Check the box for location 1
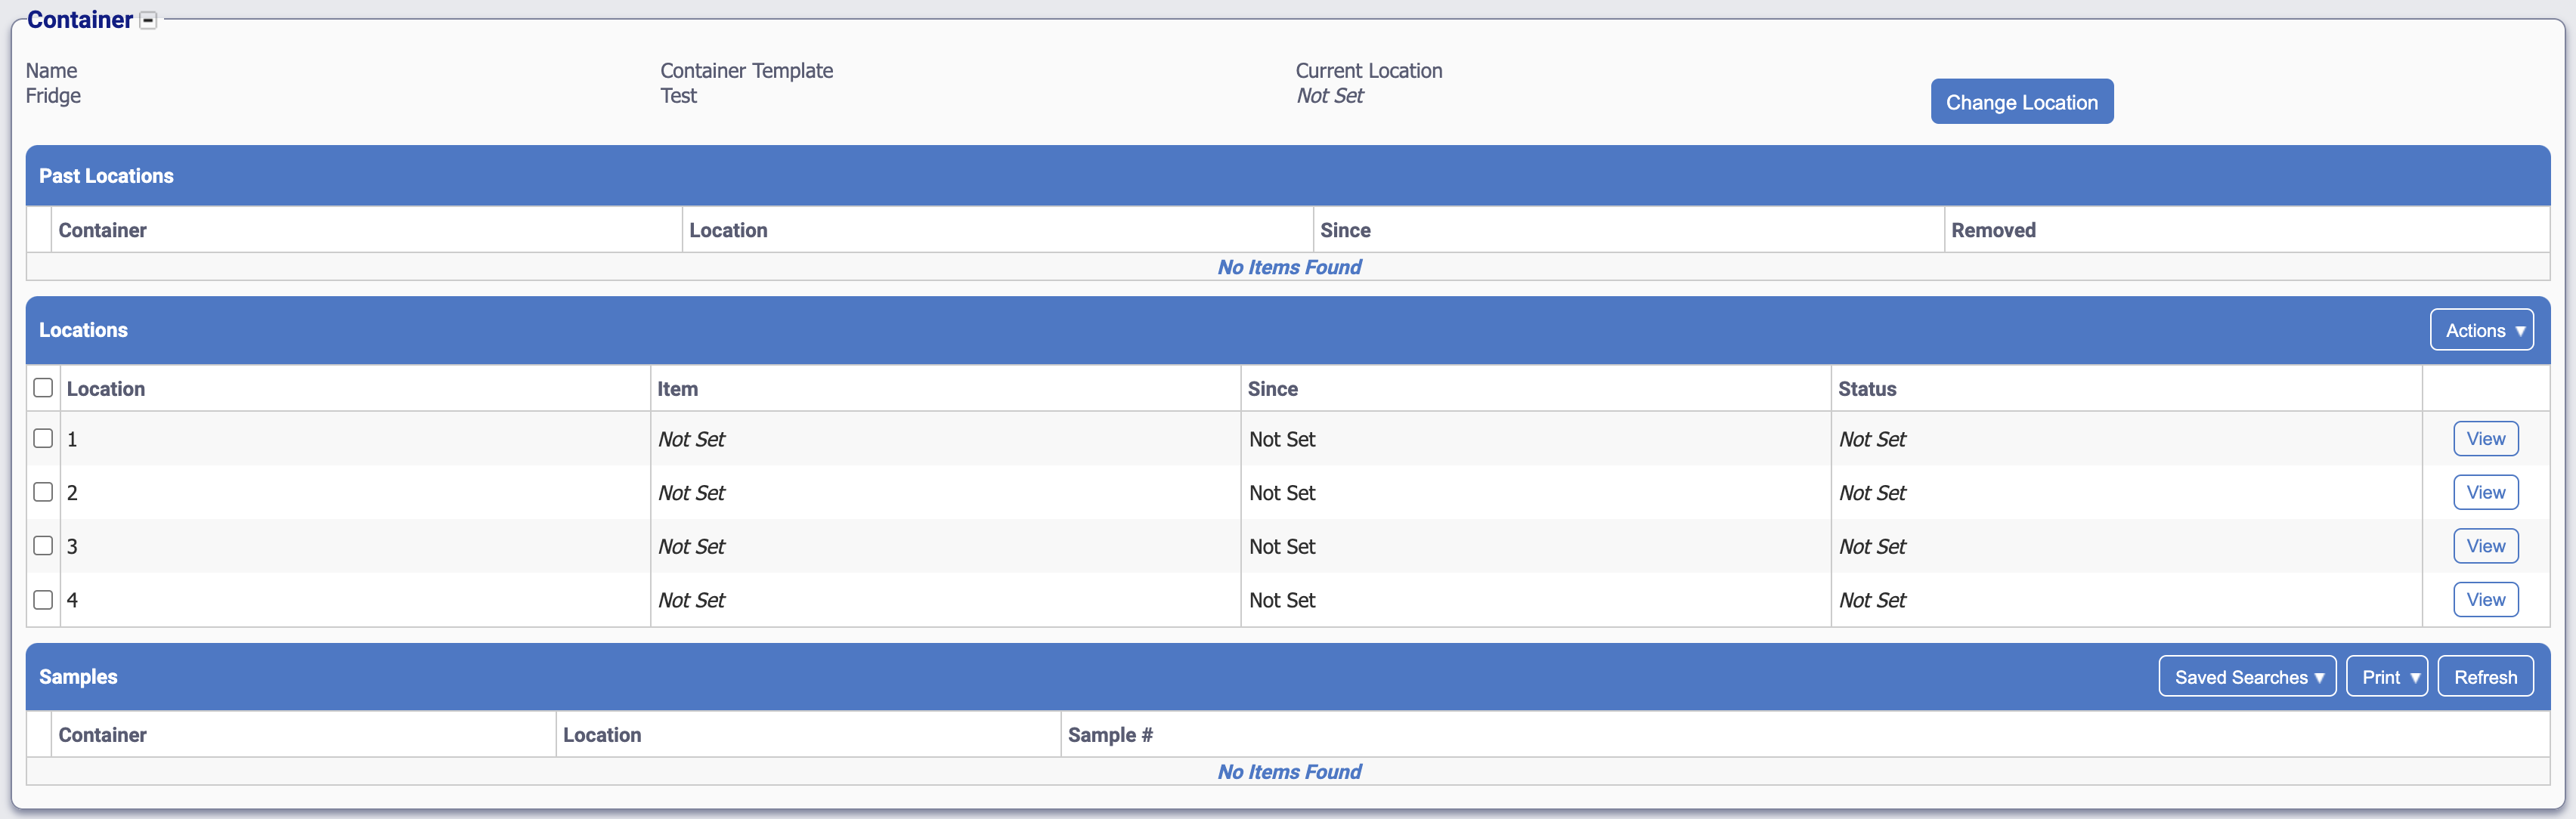The width and height of the screenshot is (2576, 819). [x=43, y=439]
